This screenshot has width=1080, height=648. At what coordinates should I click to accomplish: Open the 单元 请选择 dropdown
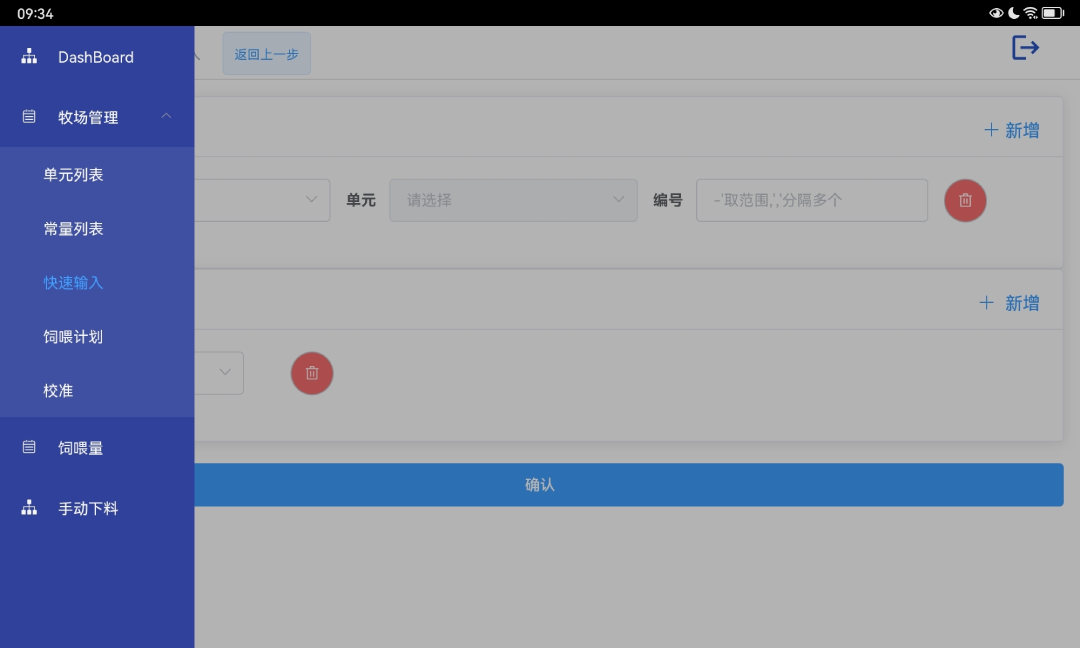[x=513, y=200]
